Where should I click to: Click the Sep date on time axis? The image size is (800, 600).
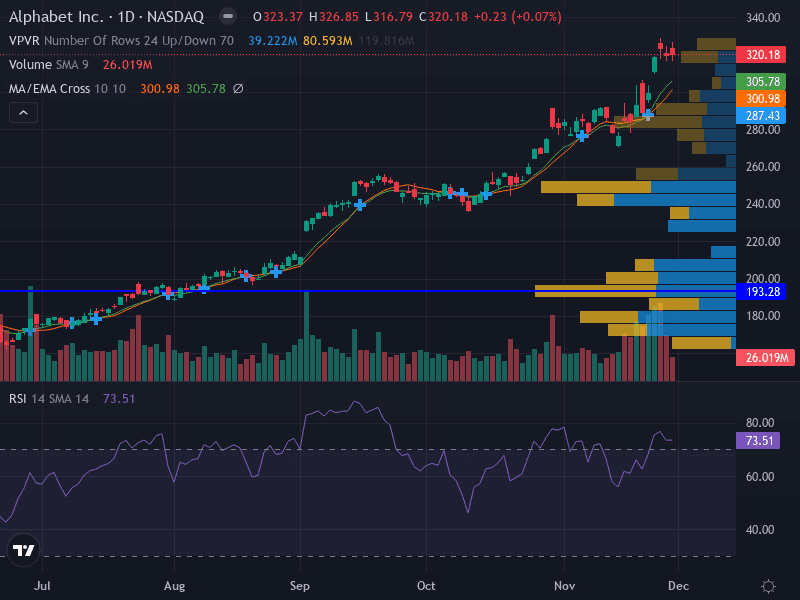(299, 586)
